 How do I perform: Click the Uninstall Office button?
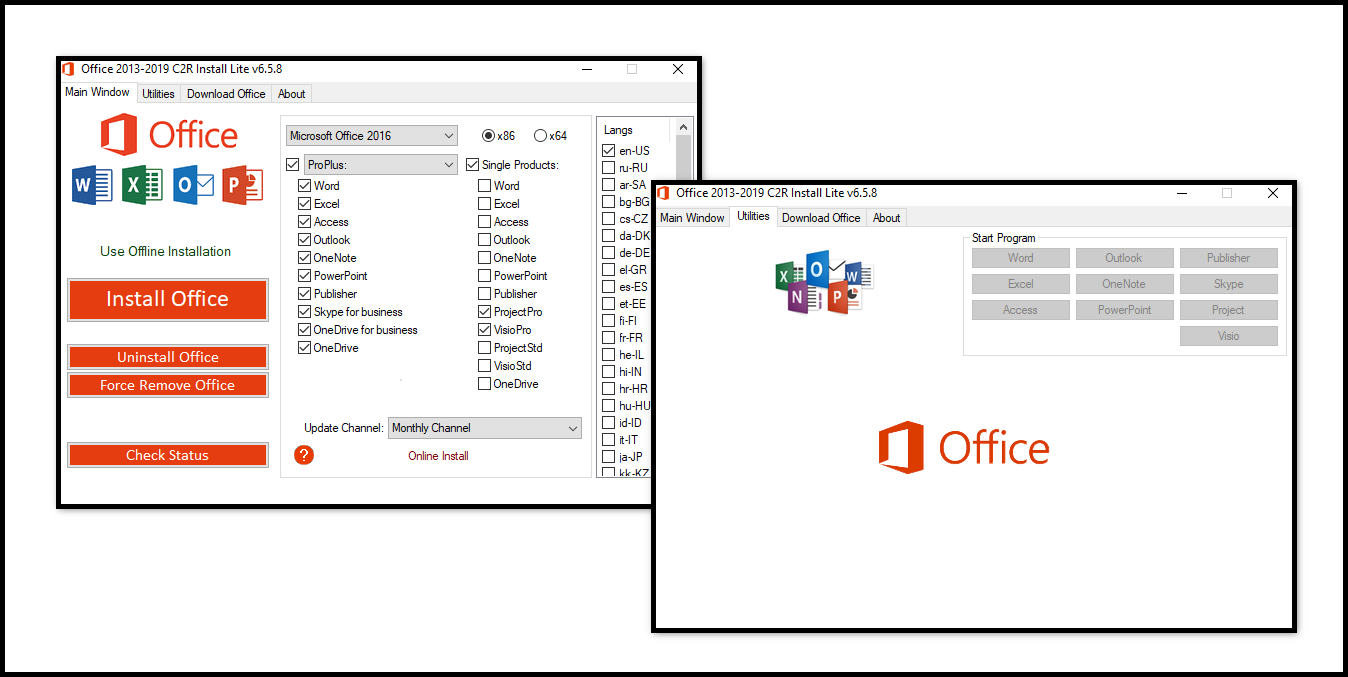(168, 357)
